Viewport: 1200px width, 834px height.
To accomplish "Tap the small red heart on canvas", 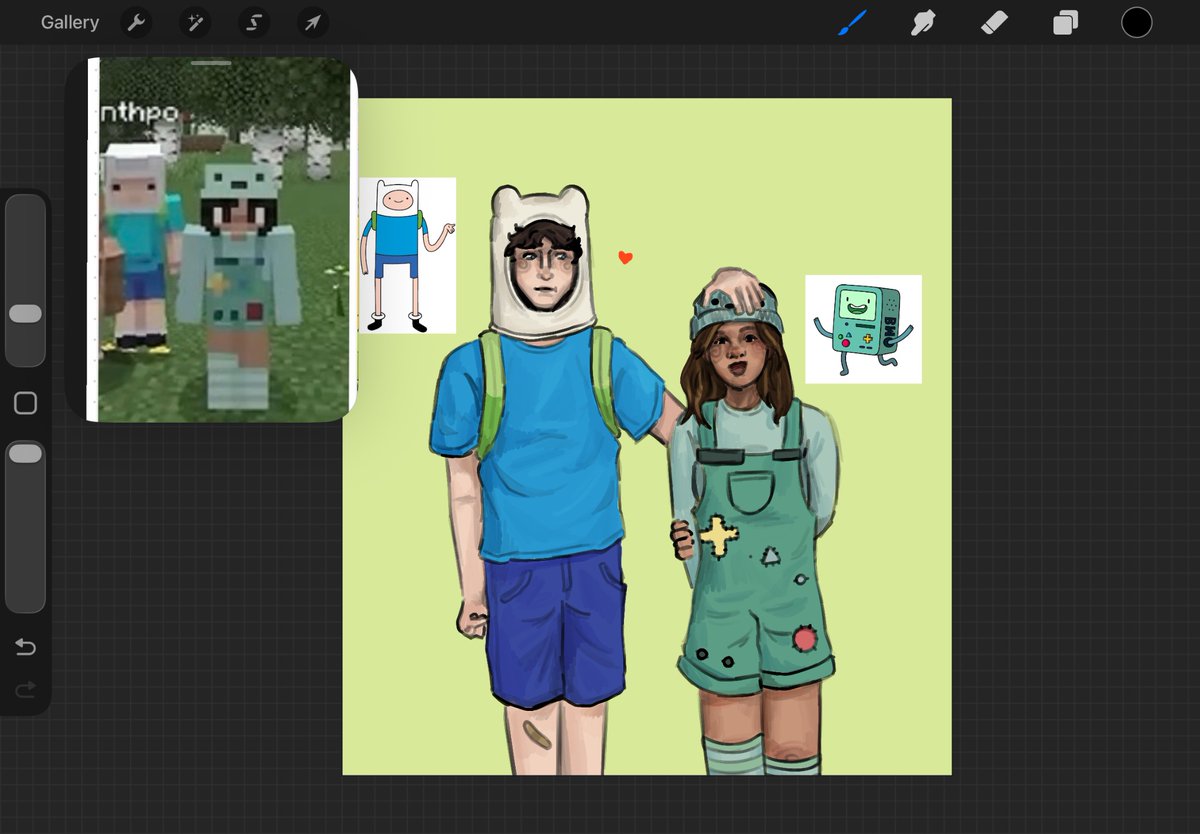I will 626,258.
